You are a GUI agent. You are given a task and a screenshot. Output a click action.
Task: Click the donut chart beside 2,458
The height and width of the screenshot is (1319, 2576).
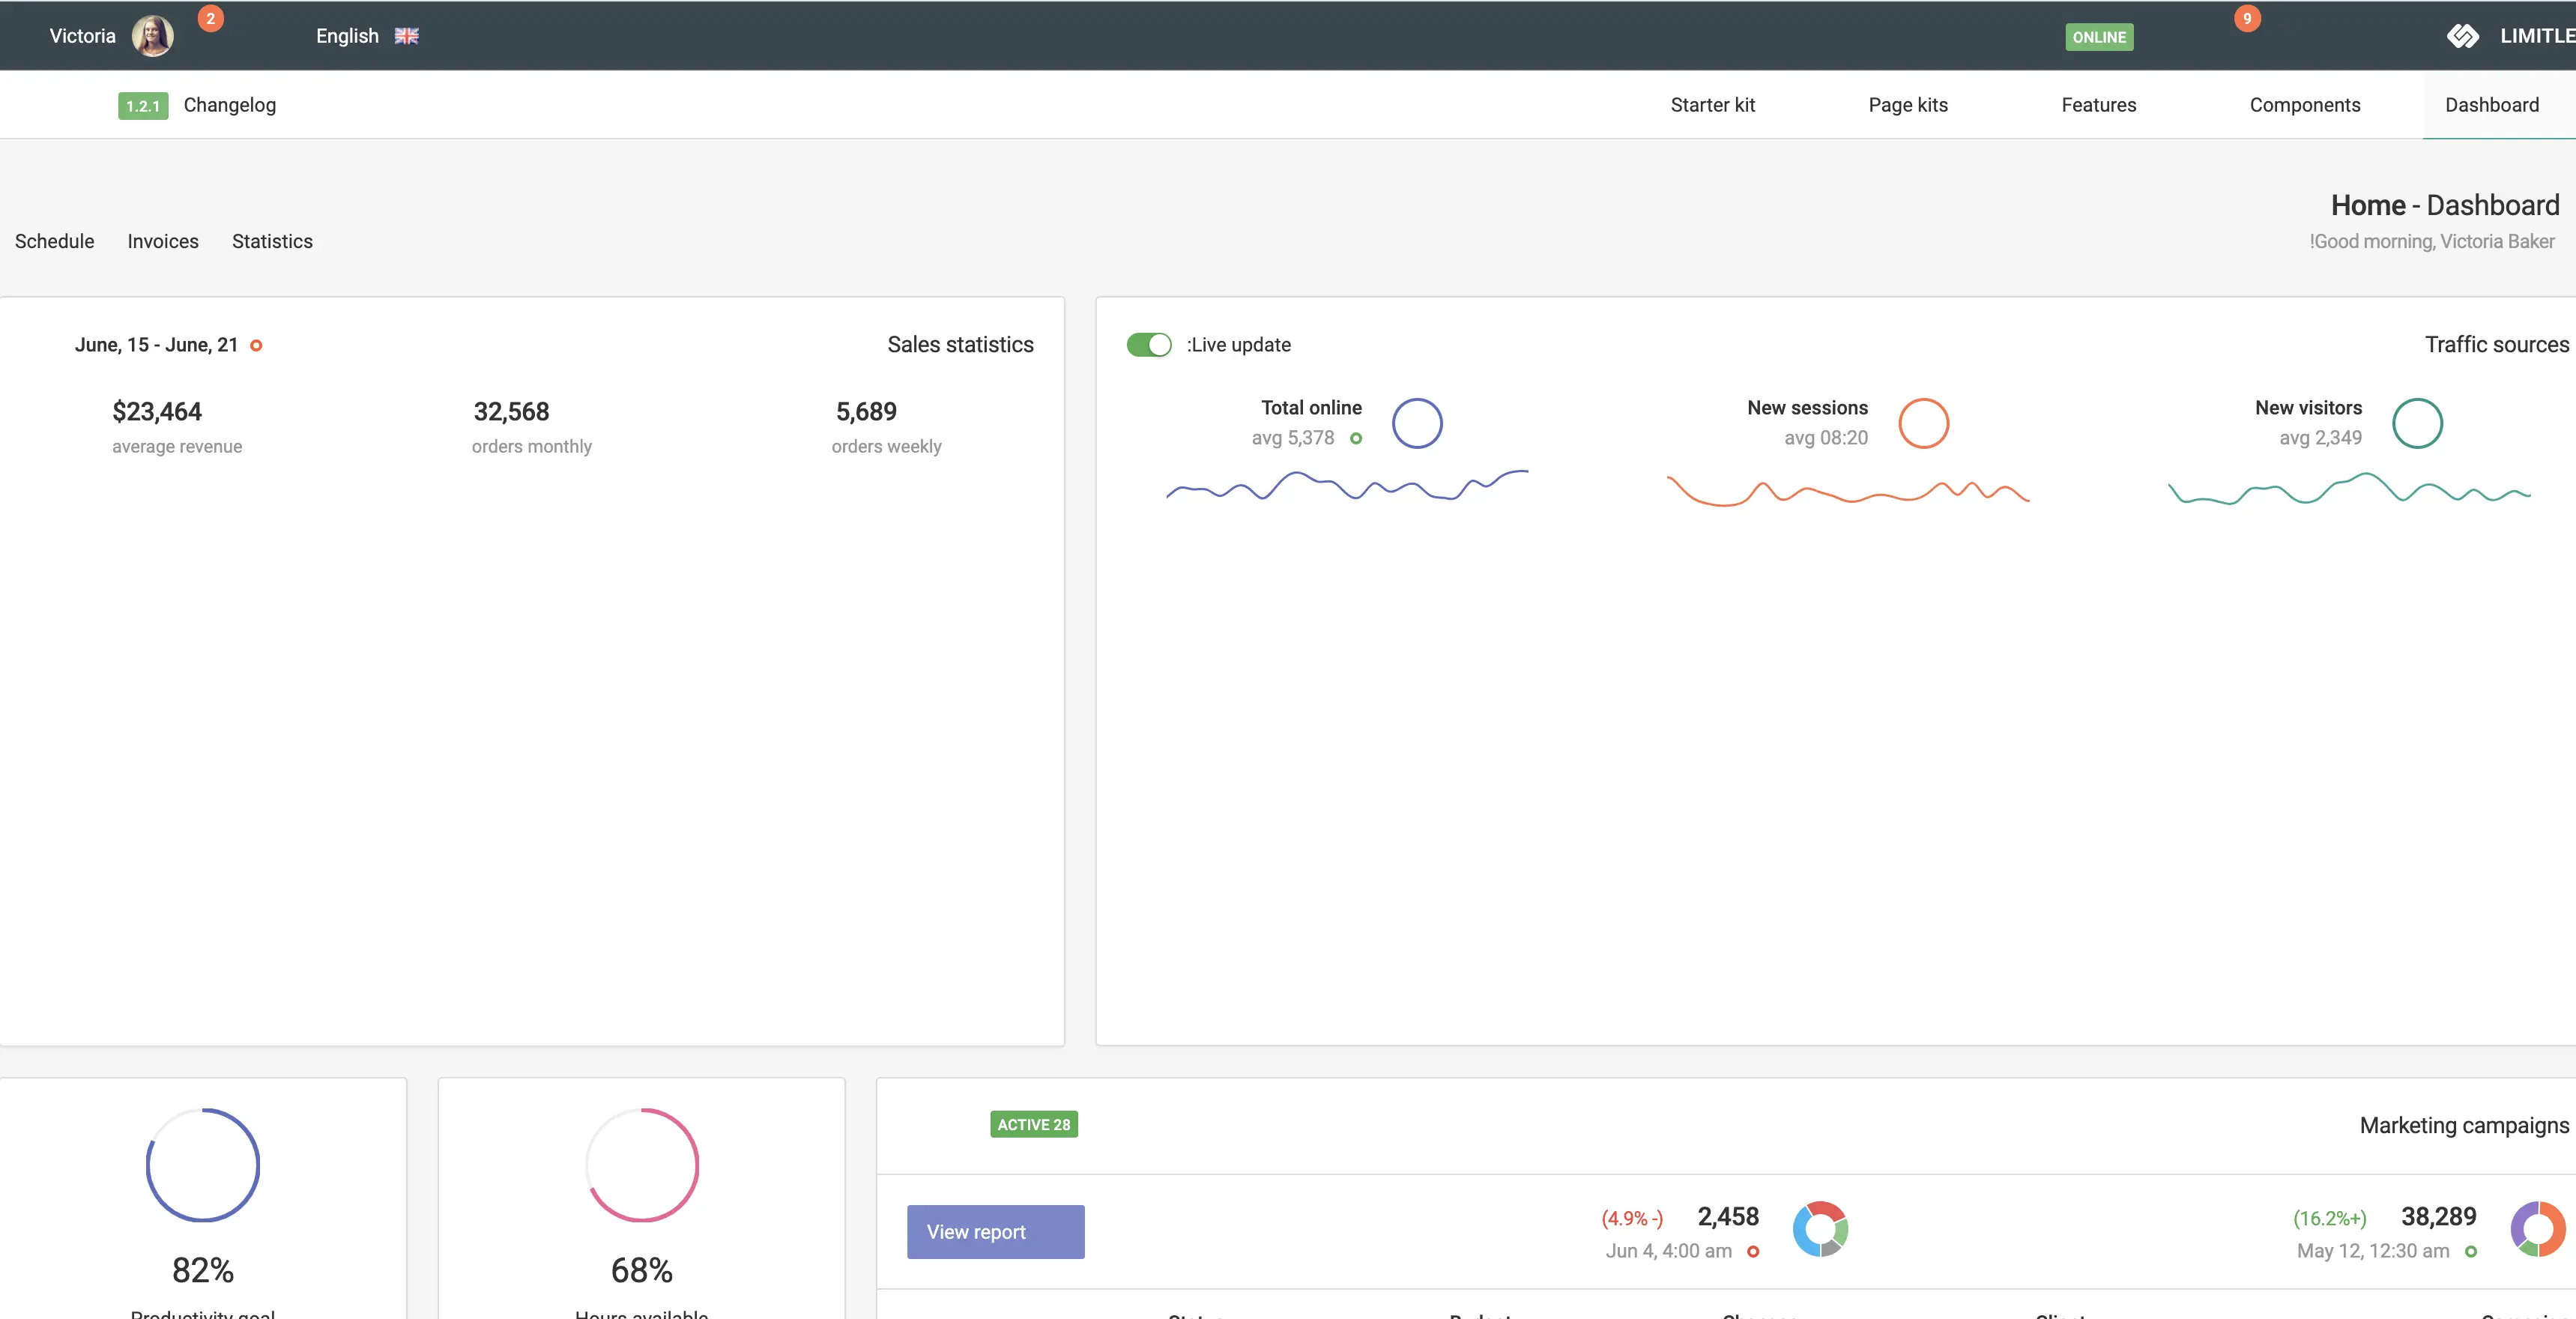(x=1819, y=1229)
